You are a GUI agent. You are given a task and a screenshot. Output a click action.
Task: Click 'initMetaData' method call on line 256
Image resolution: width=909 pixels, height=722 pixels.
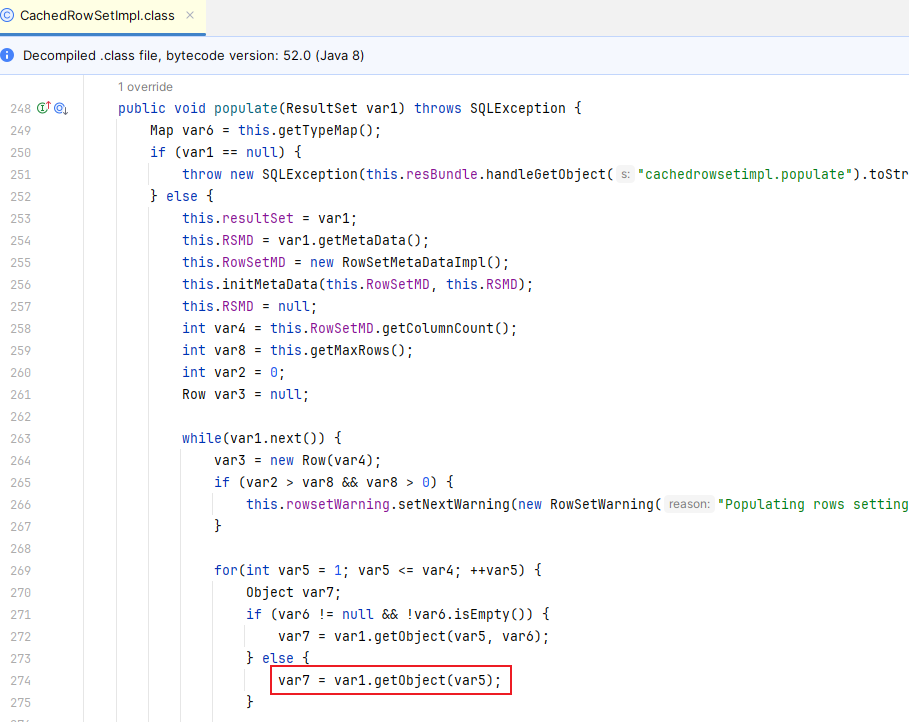[x=270, y=285]
